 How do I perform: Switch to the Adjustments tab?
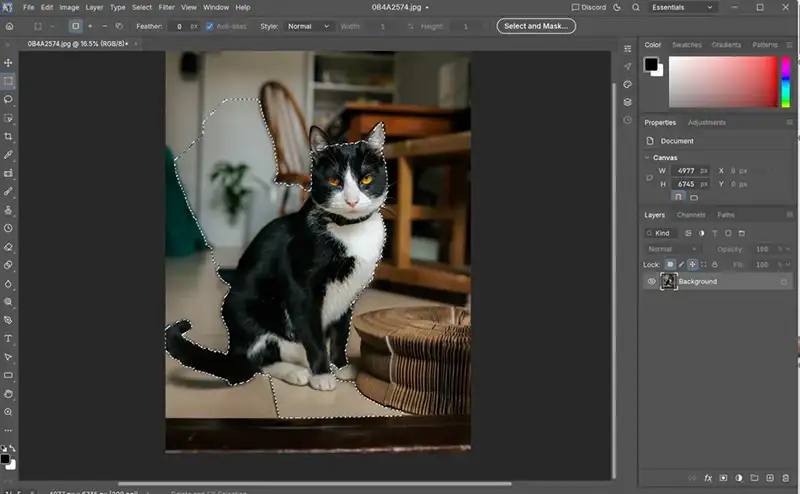point(707,122)
